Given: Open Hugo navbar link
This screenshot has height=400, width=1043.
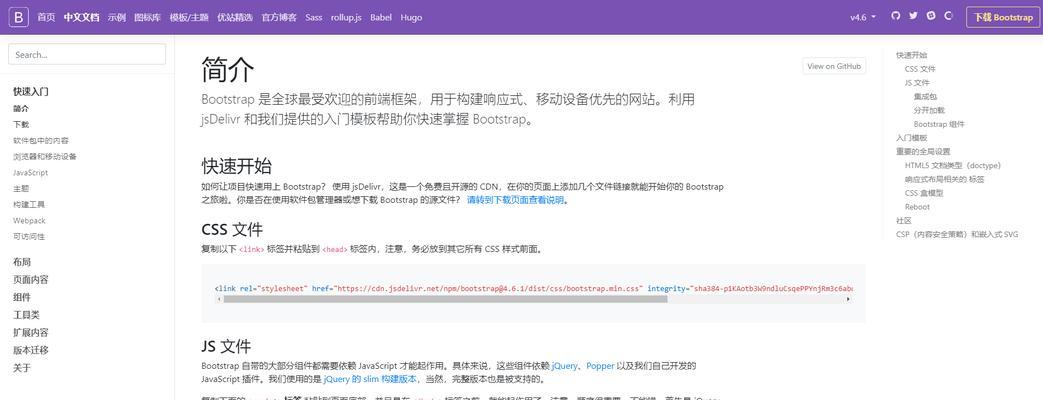Looking at the screenshot, I should click(411, 17).
